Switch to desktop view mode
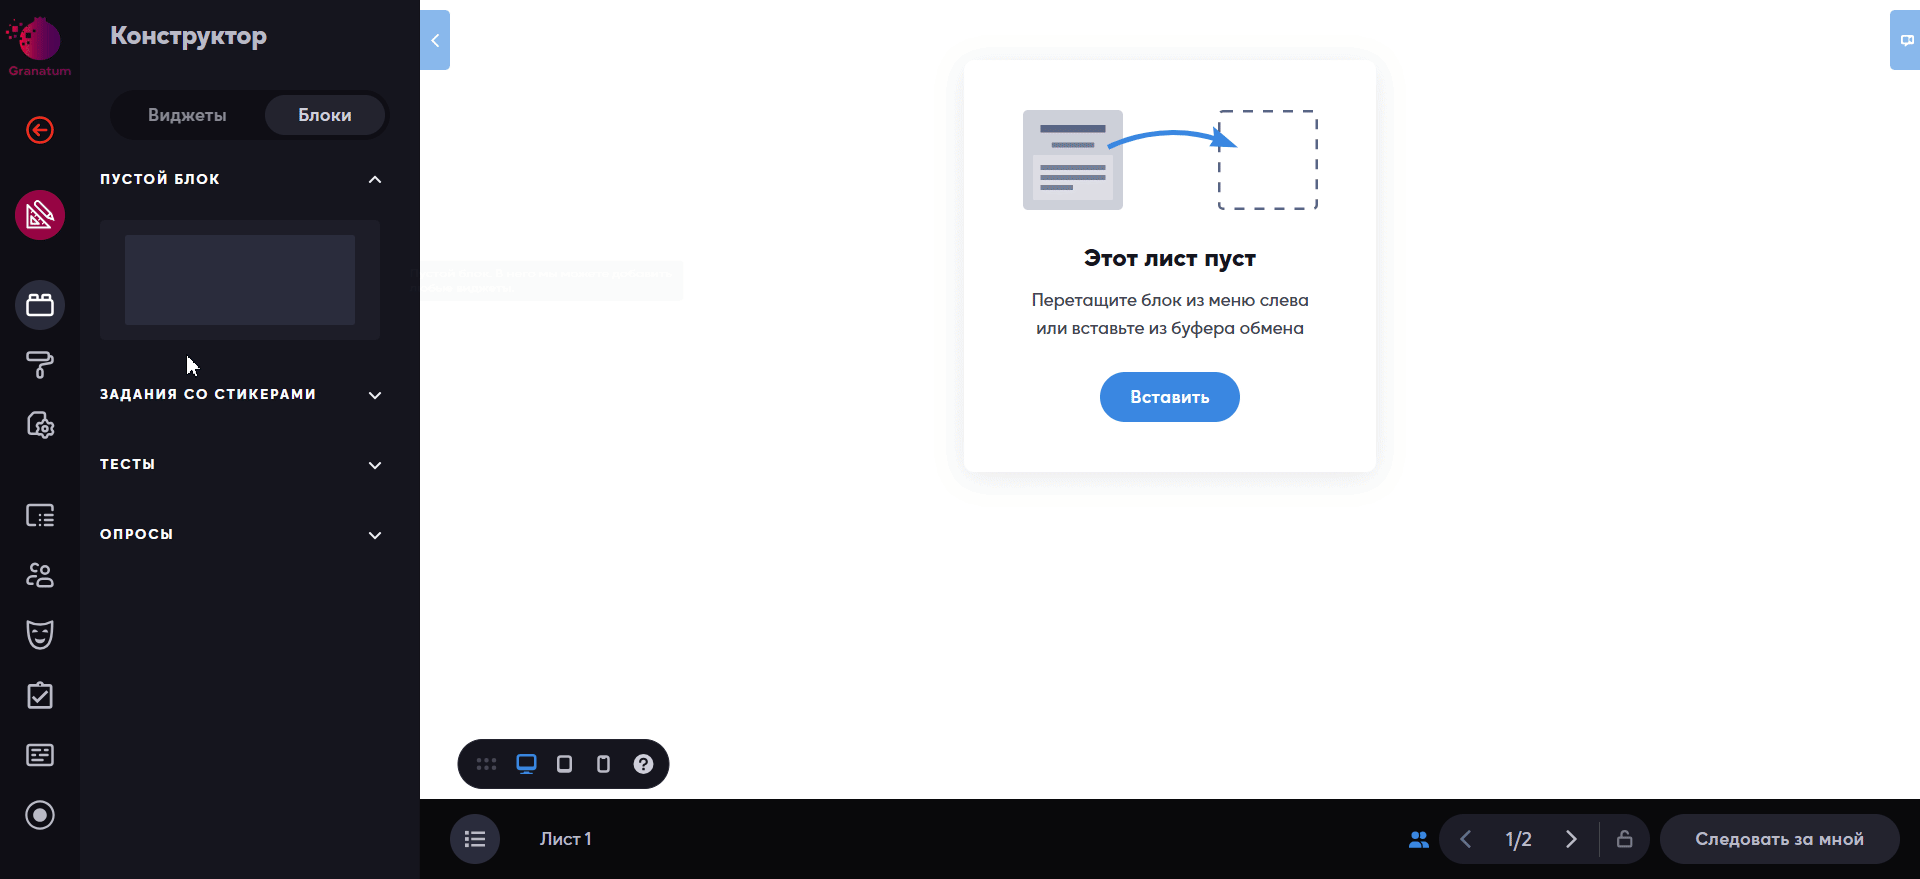 [x=526, y=764]
